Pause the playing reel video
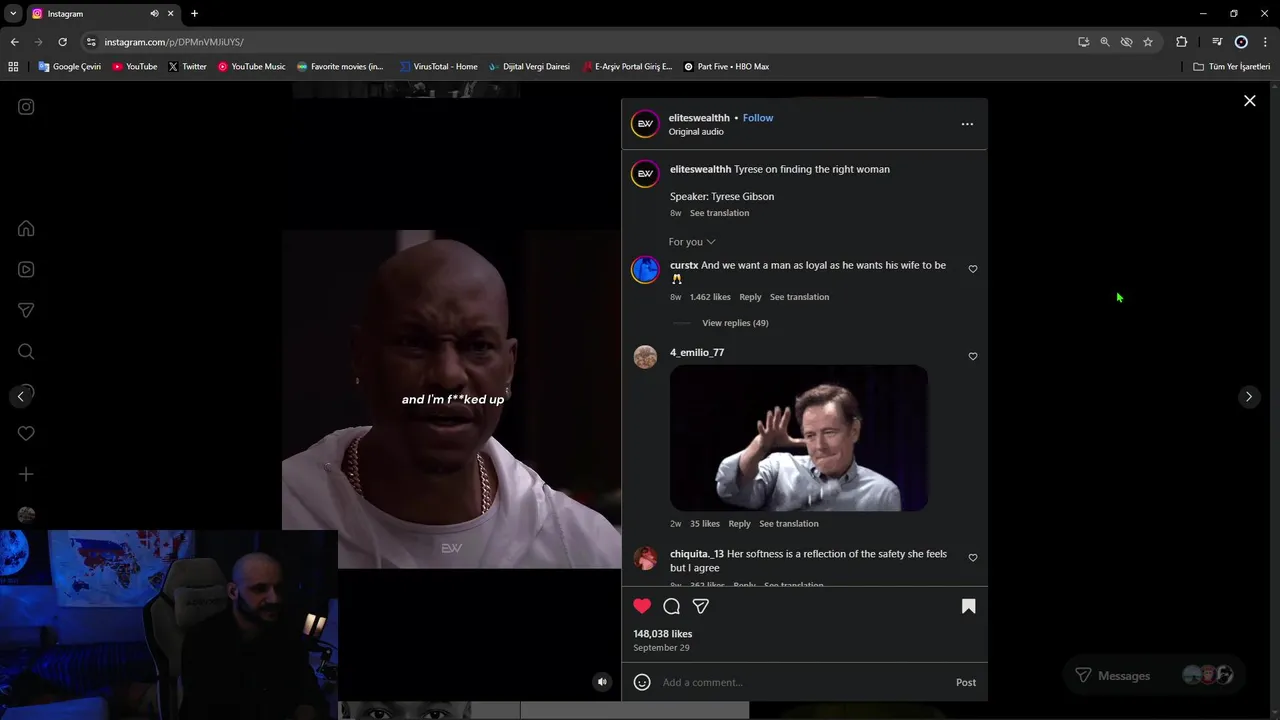Image resolution: width=1280 pixels, height=720 pixels. pyautogui.click(x=451, y=399)
